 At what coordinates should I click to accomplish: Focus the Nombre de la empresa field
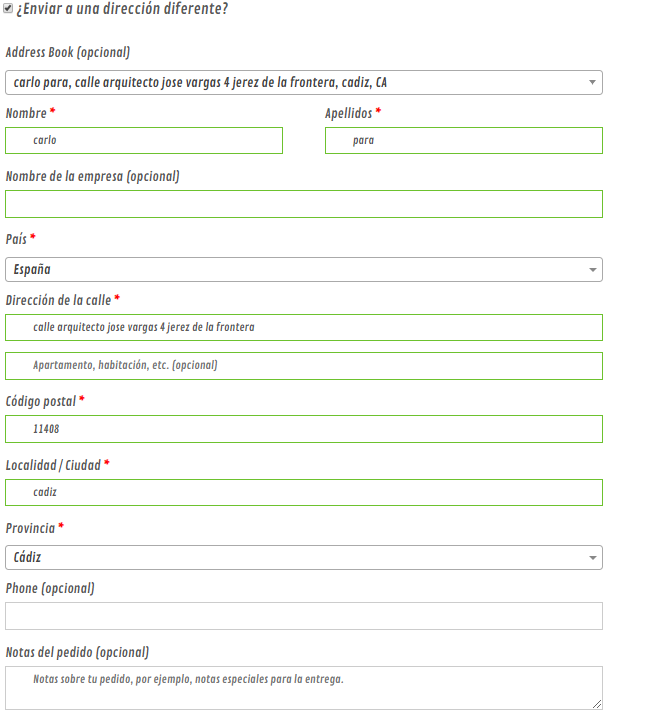(x=304, y=204)
